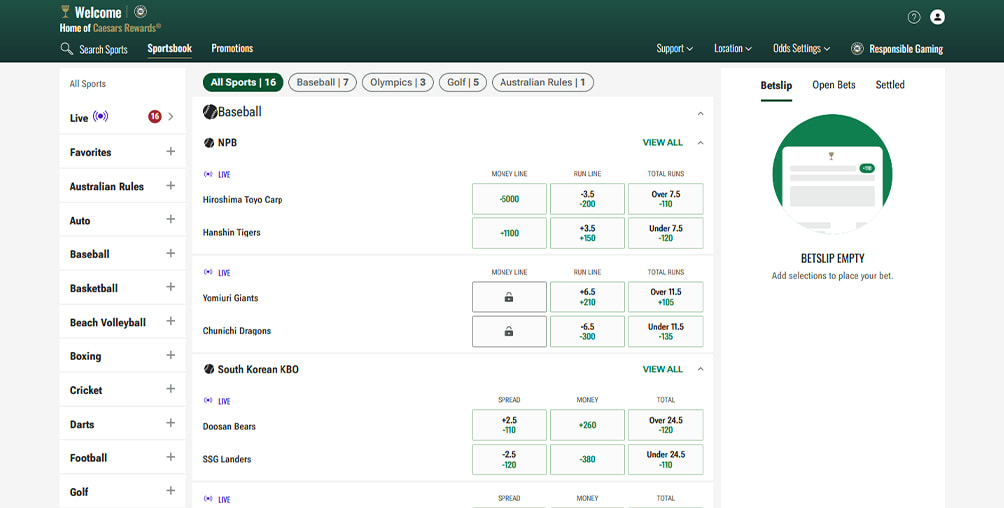Screen dimensions: 1004x508
Task: Select SSG Landers money -380
Action: pyautogui.click(x=587, y=459)
